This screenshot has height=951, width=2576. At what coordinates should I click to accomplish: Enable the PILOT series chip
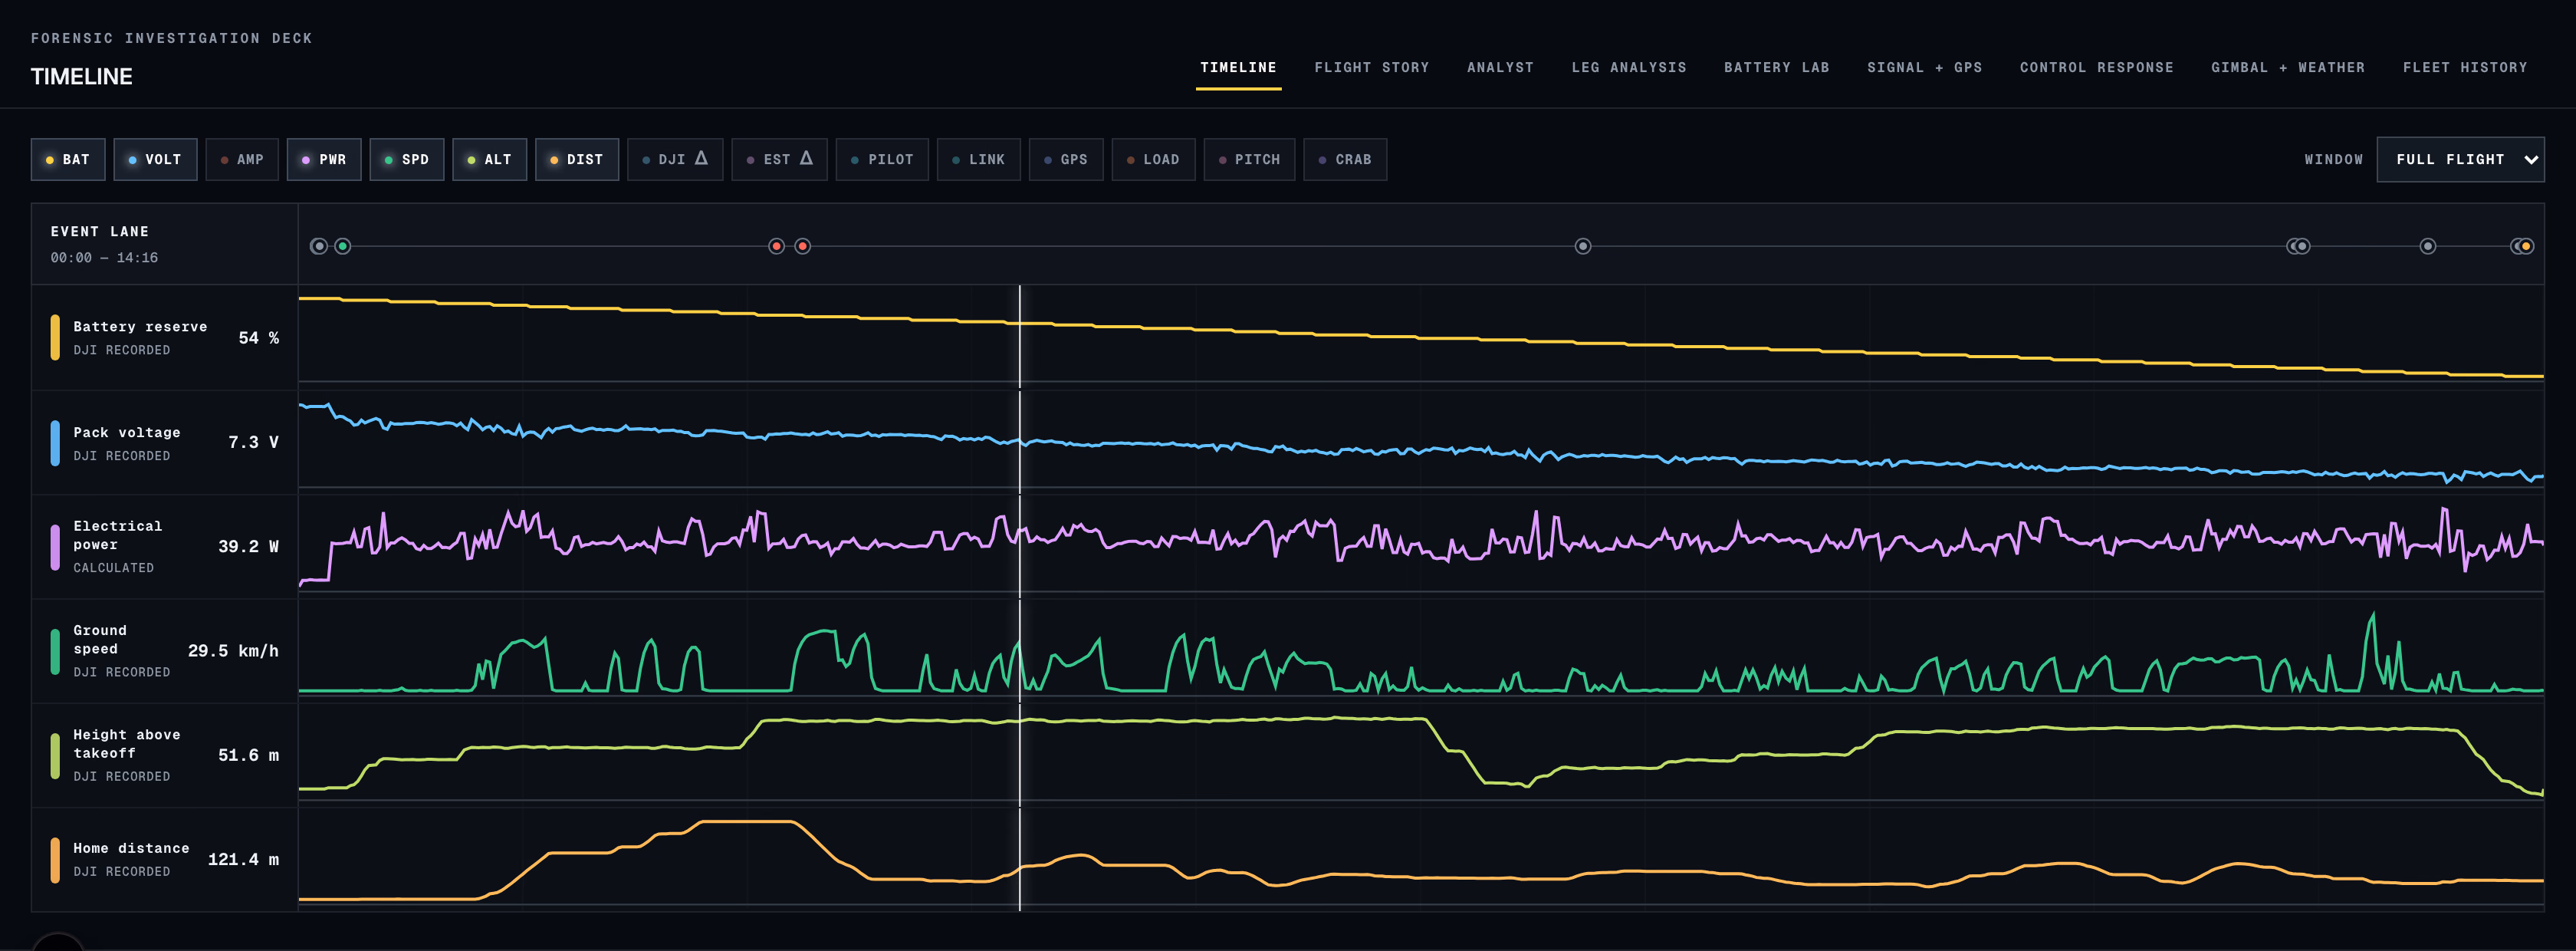coord(882,159)
